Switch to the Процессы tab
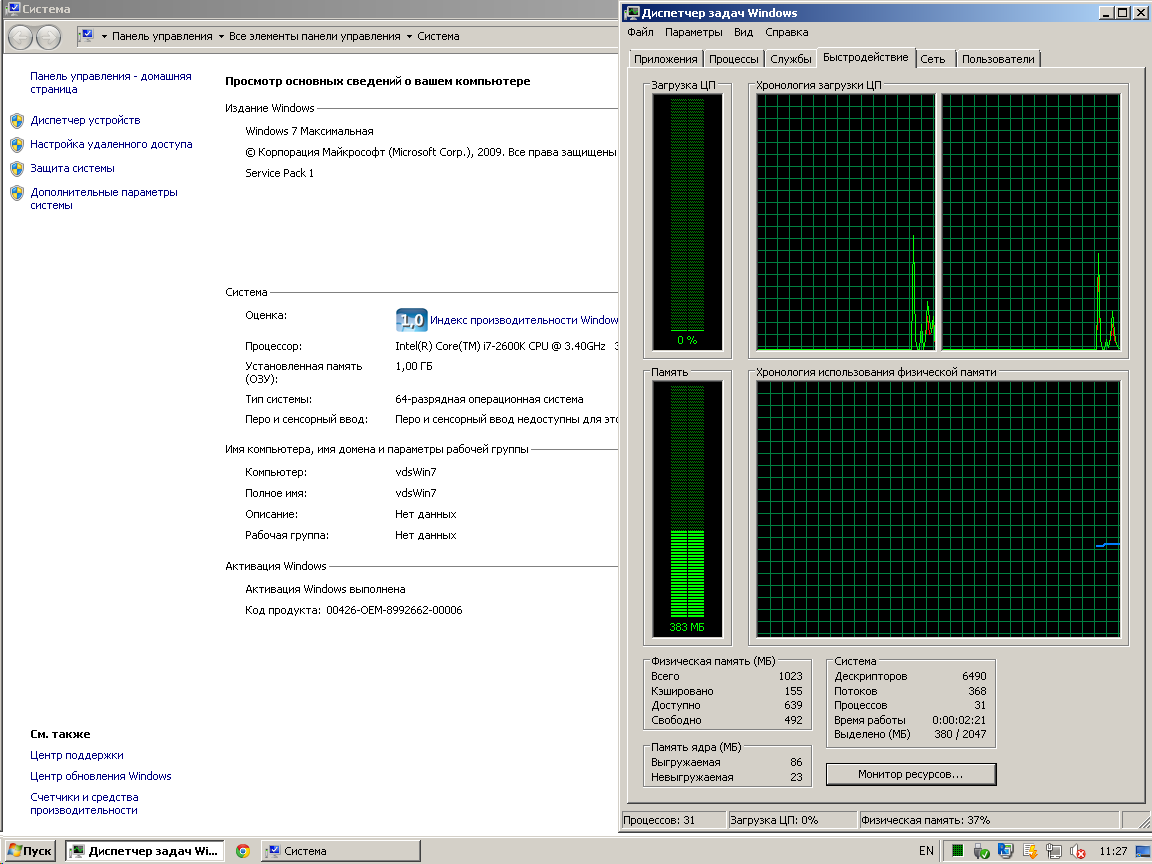This screenshot has width=1152, height=864. click(x=733, y=59)
